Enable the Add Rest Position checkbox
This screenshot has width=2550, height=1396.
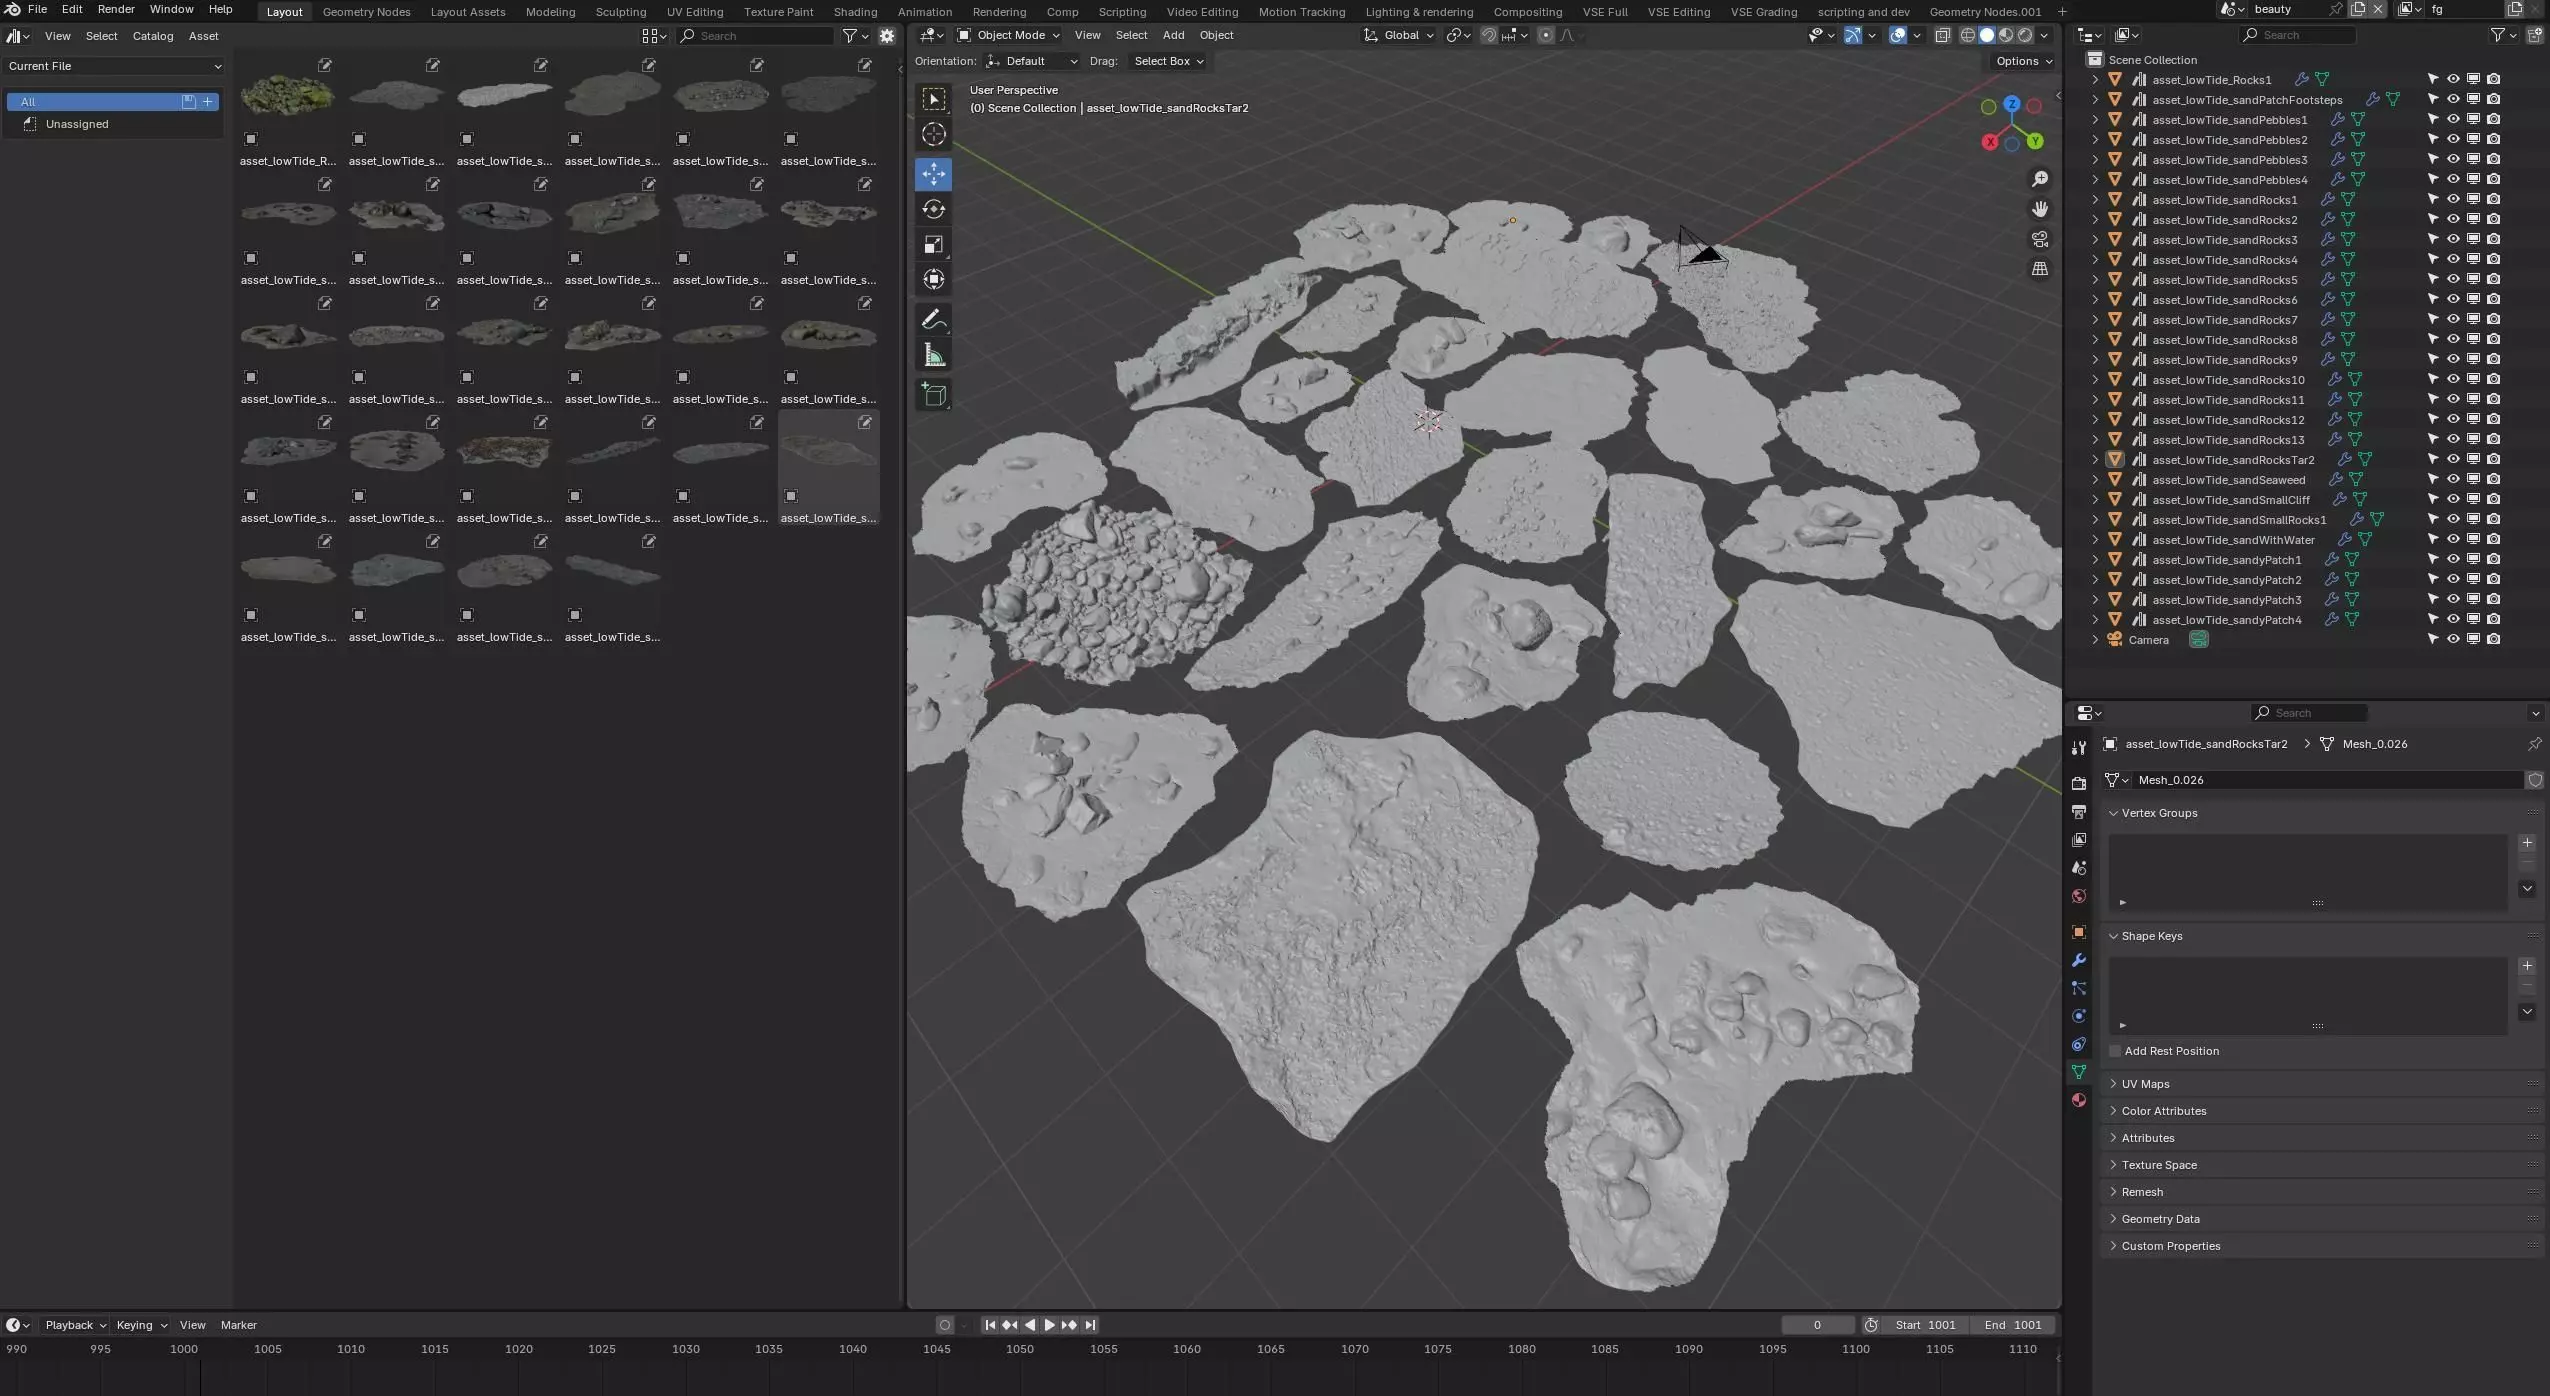pos(2115,1051)
